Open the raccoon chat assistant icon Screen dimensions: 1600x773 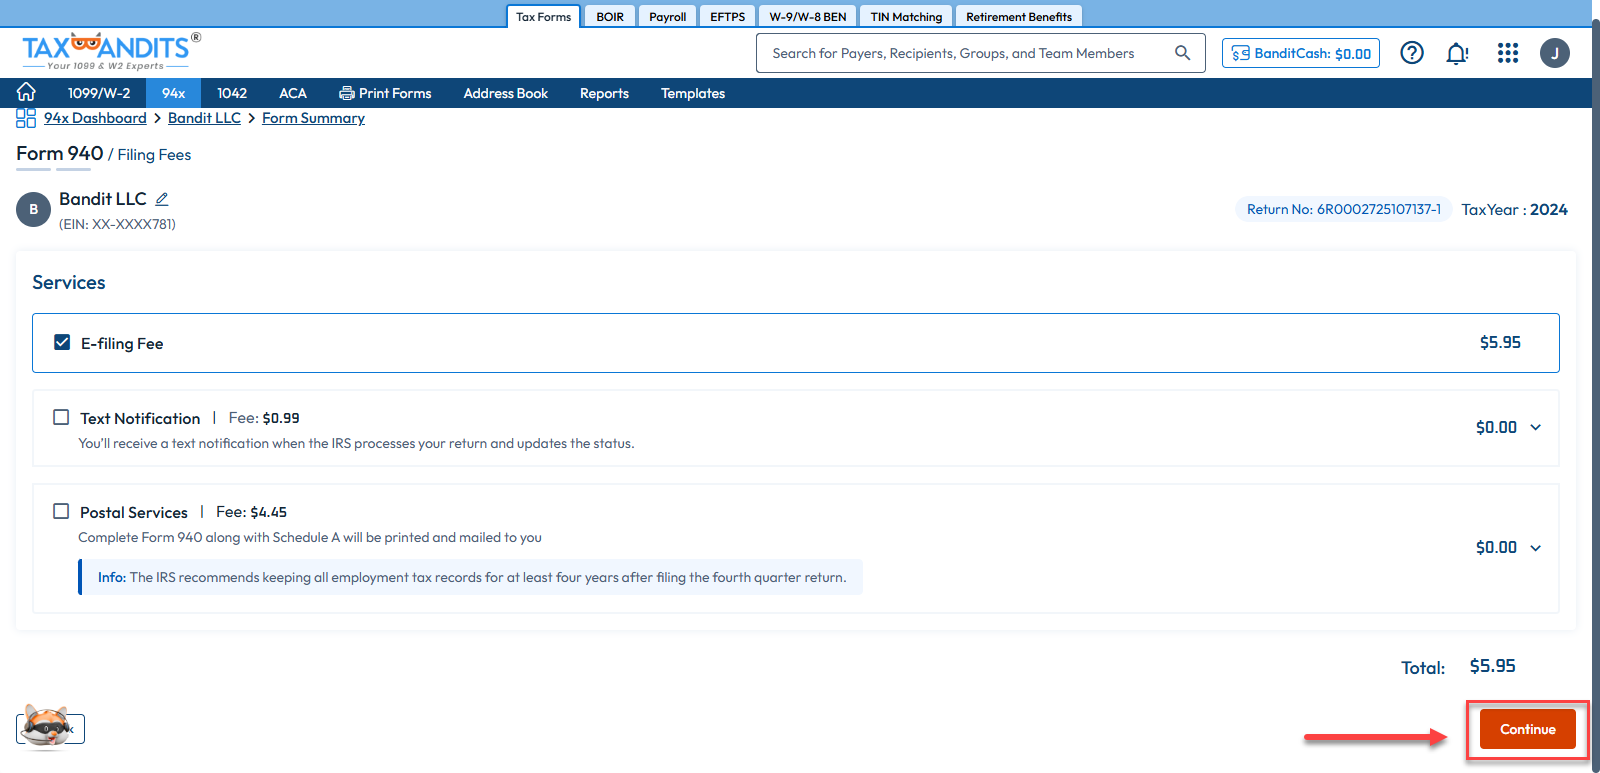[46, 727]
